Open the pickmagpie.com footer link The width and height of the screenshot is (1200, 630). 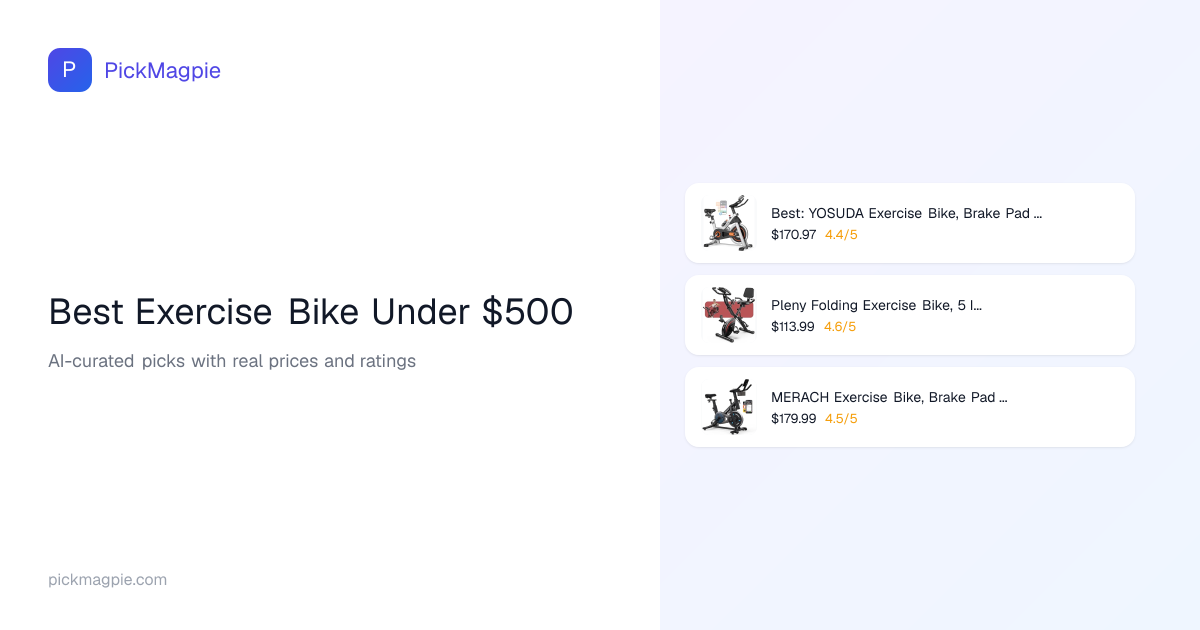107,580
